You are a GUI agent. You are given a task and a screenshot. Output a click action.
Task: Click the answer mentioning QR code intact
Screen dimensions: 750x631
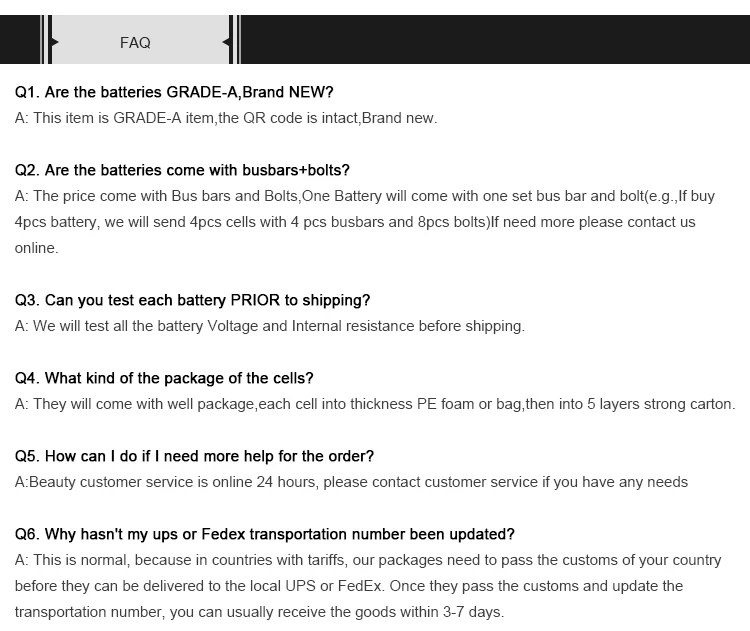coord(226,118)
